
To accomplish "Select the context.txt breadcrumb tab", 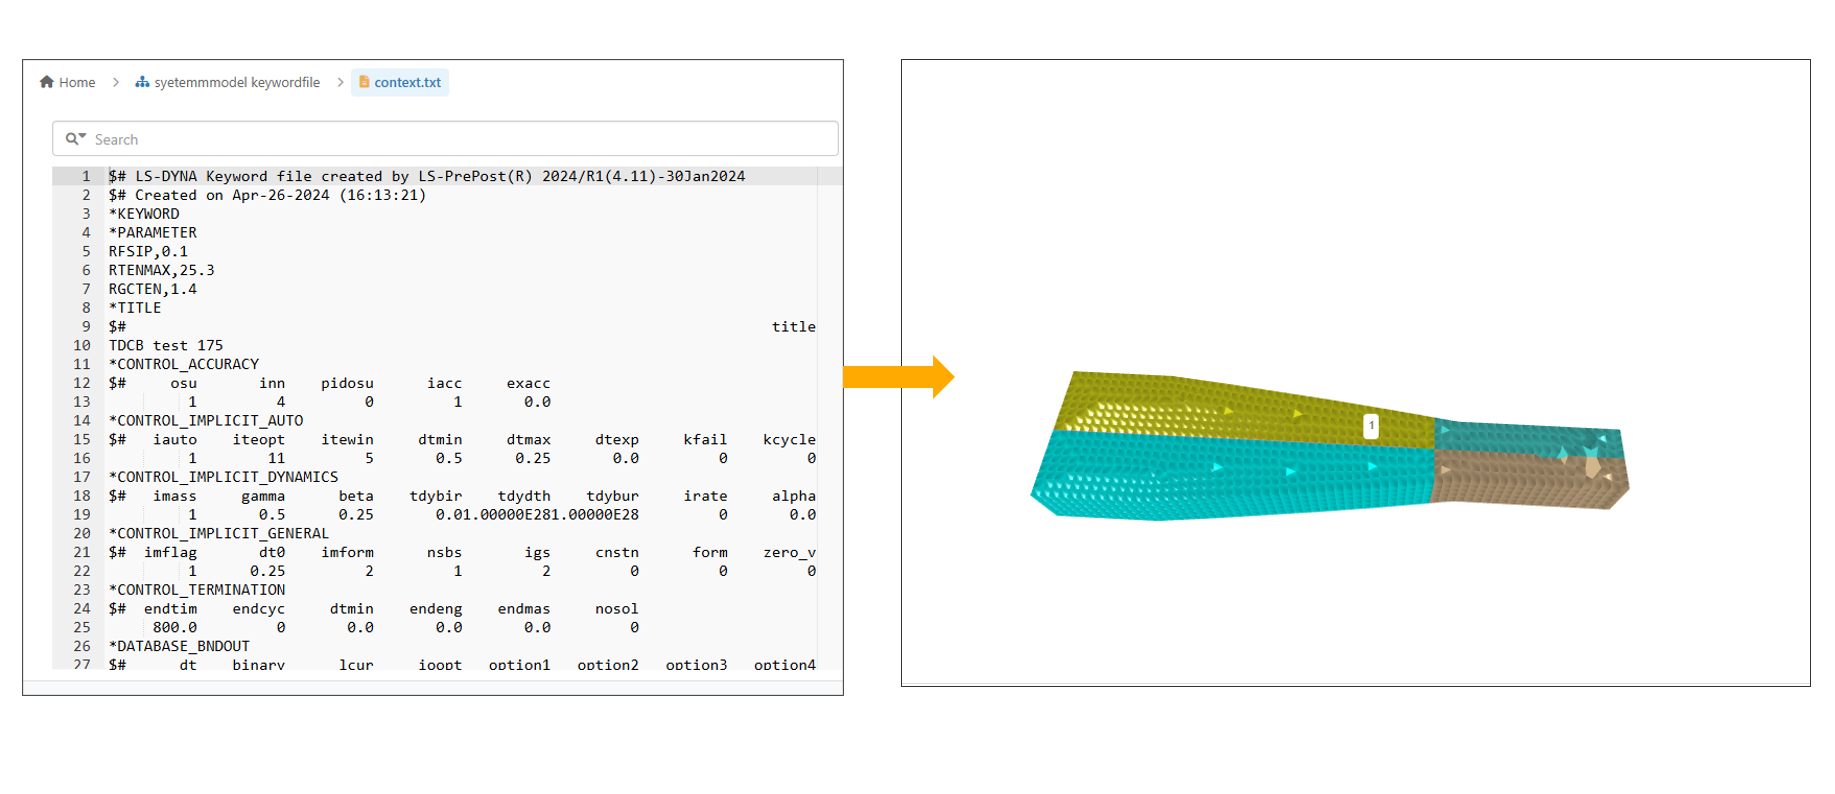I will tap(407, 82).
